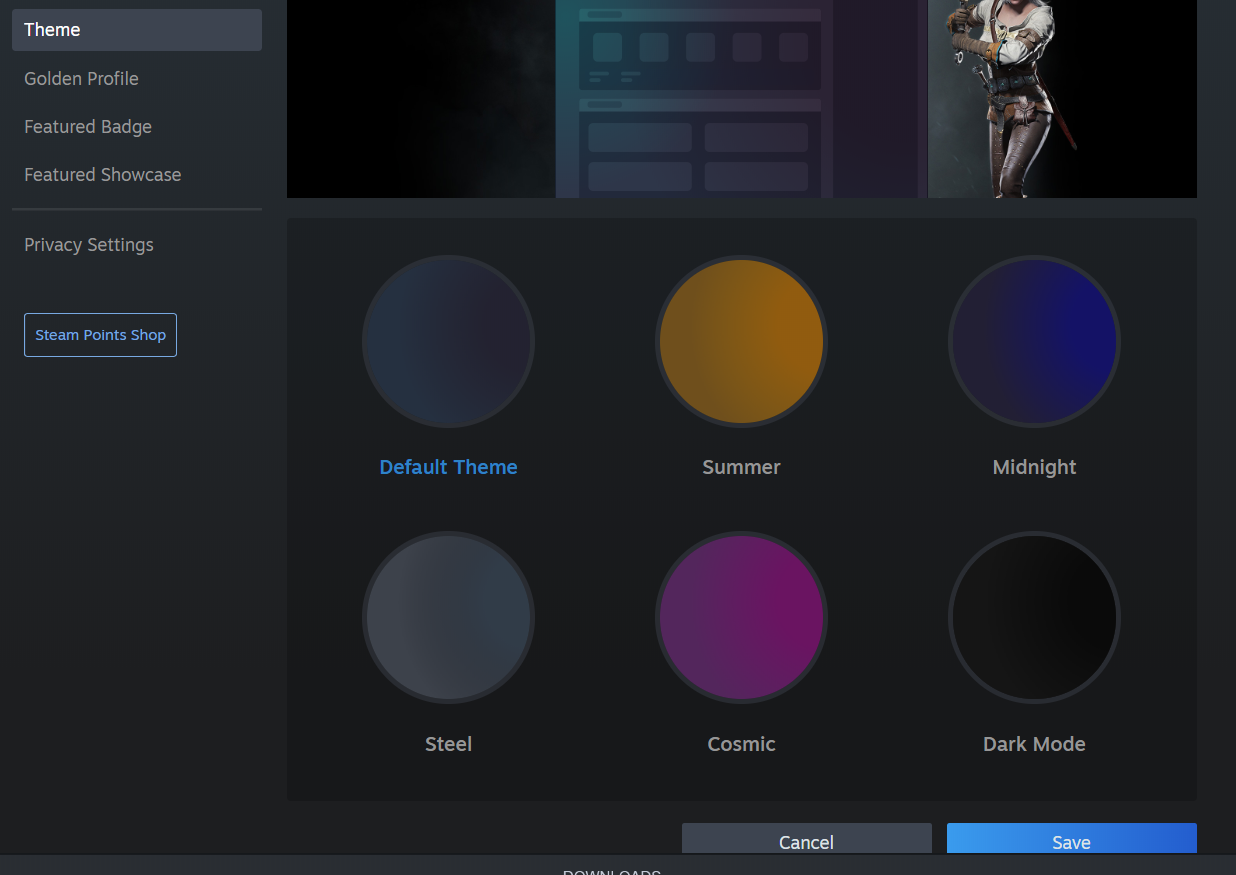Click the Steel theme label text
Screen dimensions: 1236x875
(x=448, y=744)
